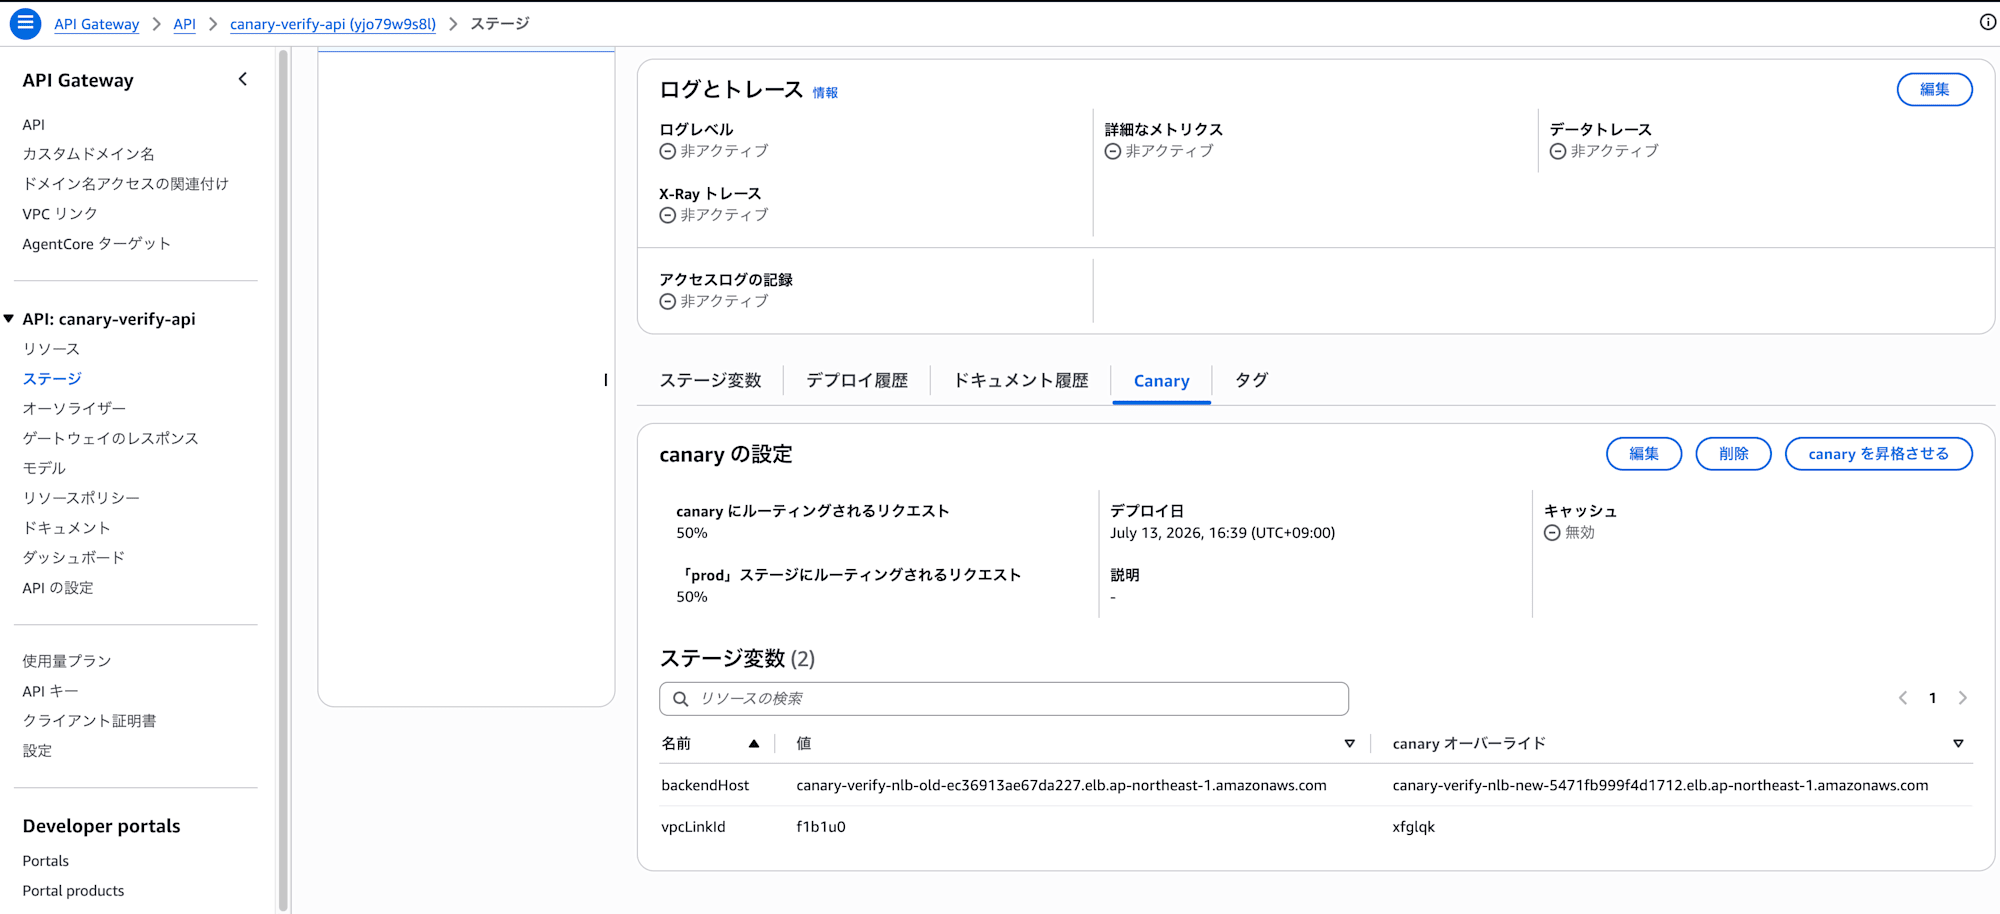Open クライアント証明書 in the sidebar

[x=89, y=721]
